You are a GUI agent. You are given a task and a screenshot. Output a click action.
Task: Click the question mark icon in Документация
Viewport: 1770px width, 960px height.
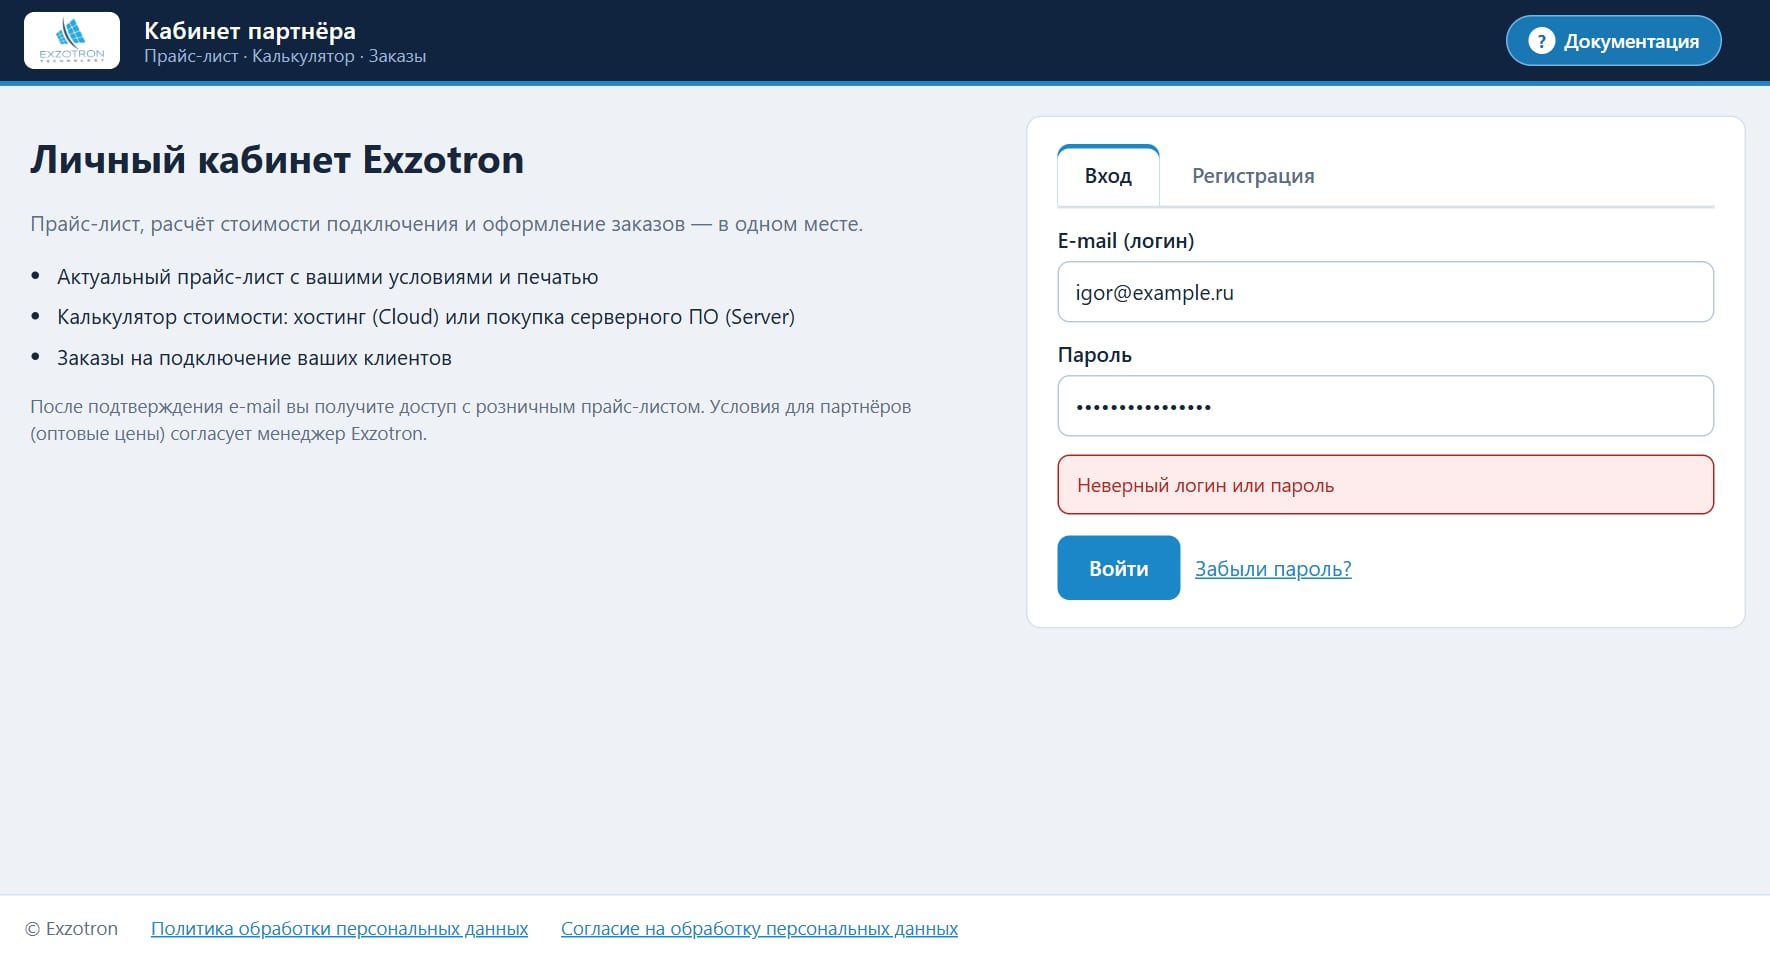click(1541, 41)
